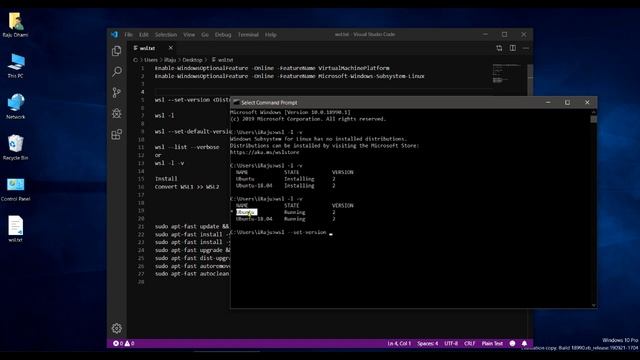This screenshot has height=360, width=640.
Task: Click the errors and warnings status indicator
Action: [x=124, y=343]
